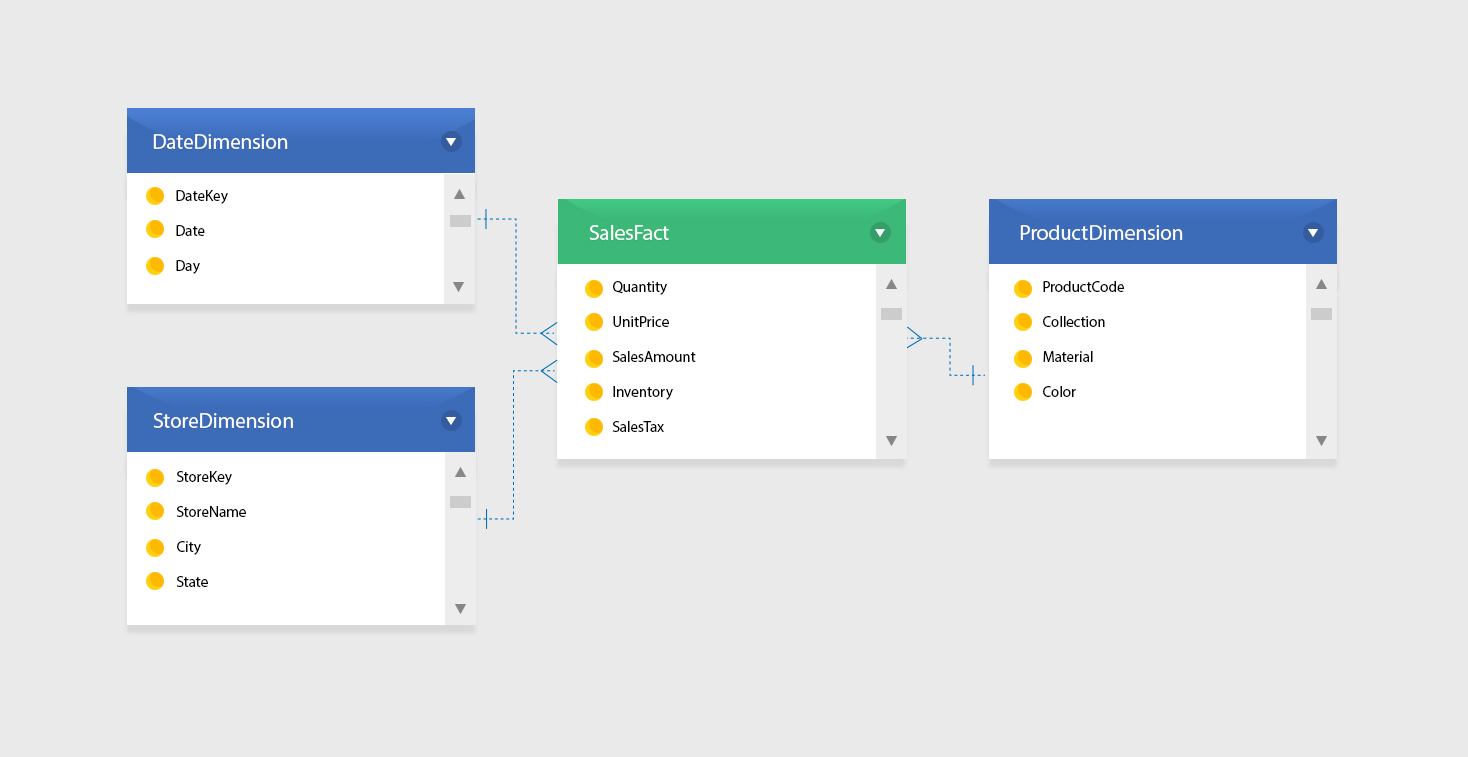This screenshot has width=1468, height=757.
Task: Click the scrollbar thumb in ProductDimension list
Action: coord(1321,314)
